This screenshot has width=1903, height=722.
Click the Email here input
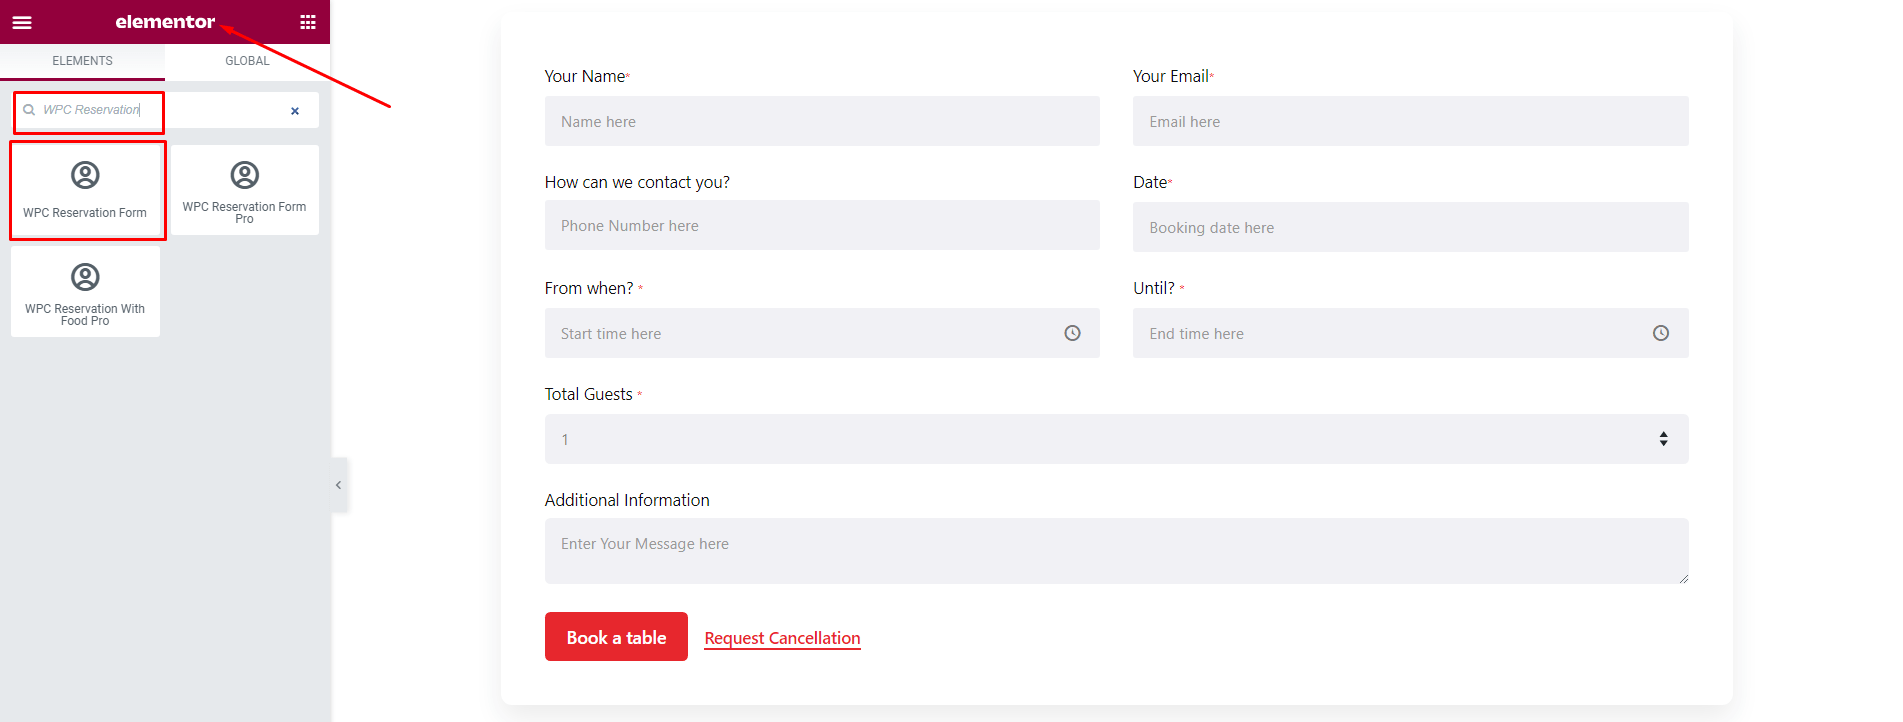[x=1410, y=121]
